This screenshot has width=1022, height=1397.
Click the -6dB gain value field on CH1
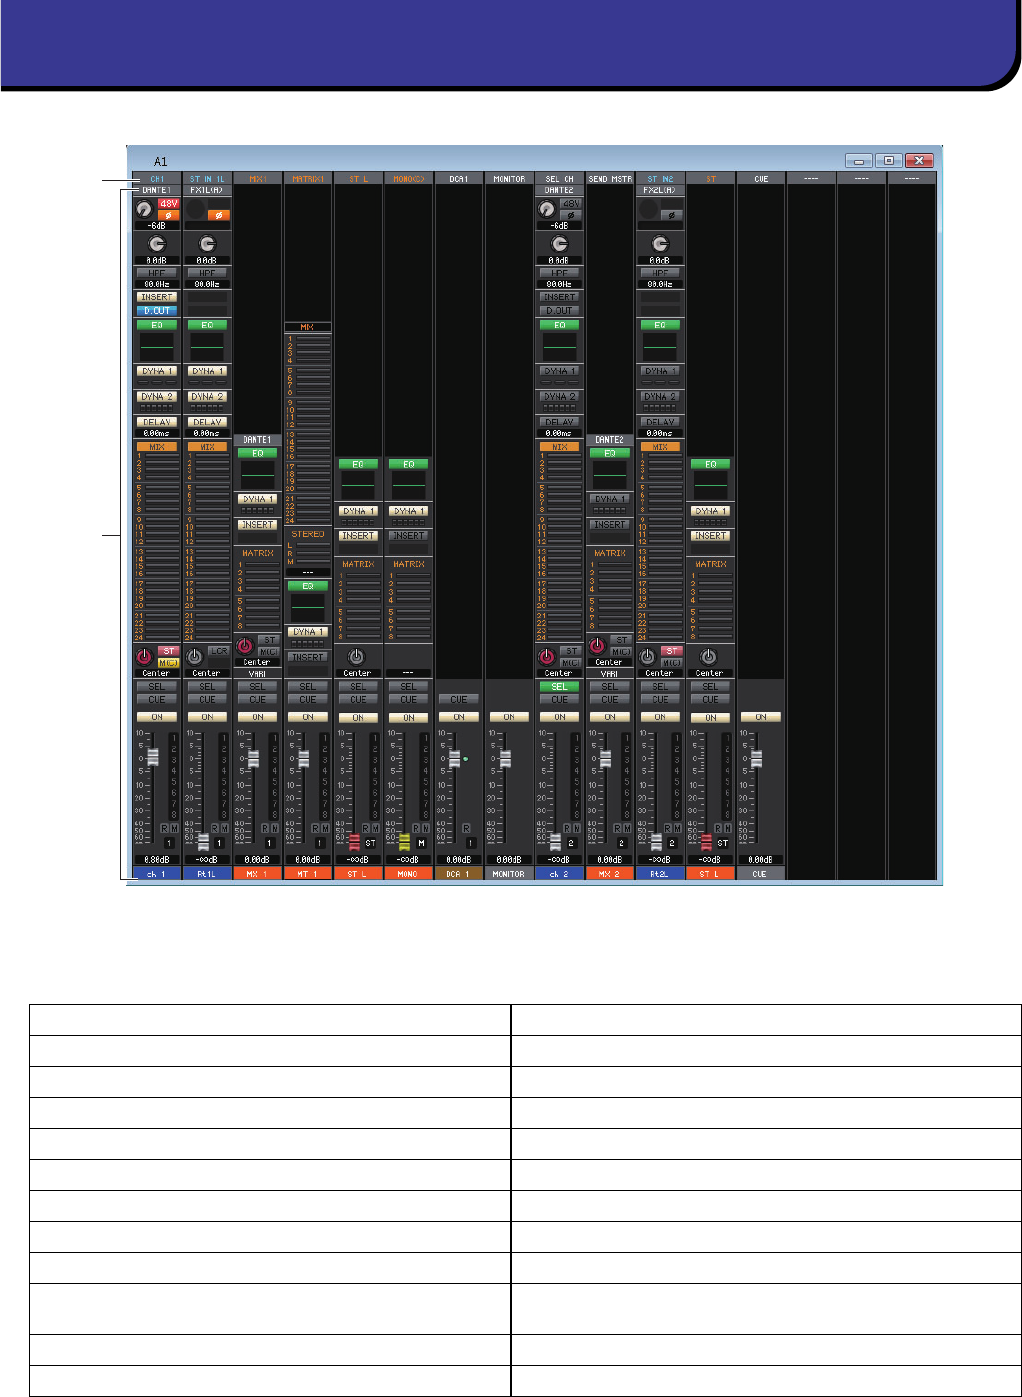tap(157, 226)
